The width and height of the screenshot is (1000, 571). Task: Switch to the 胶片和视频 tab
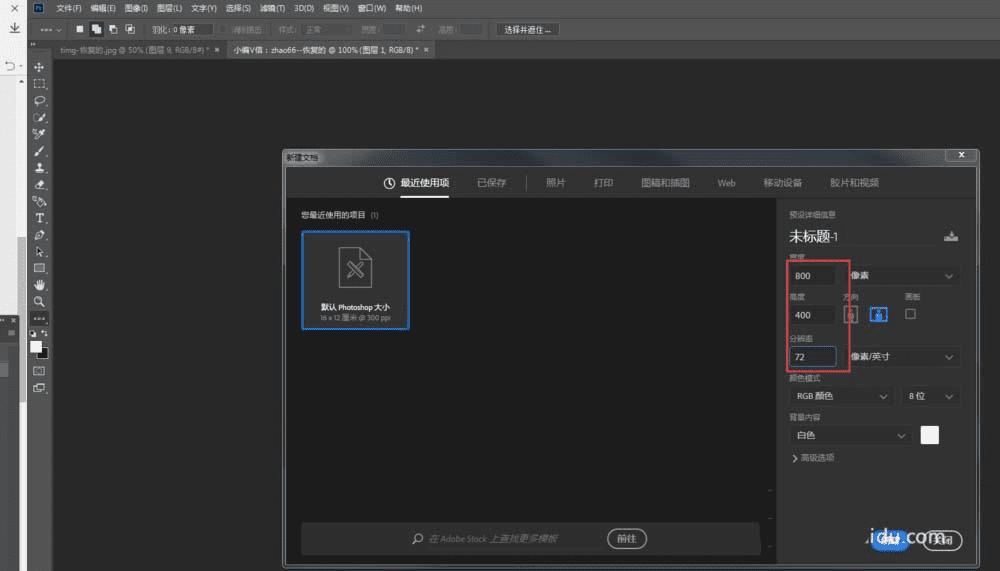click(x=854, y=182)
